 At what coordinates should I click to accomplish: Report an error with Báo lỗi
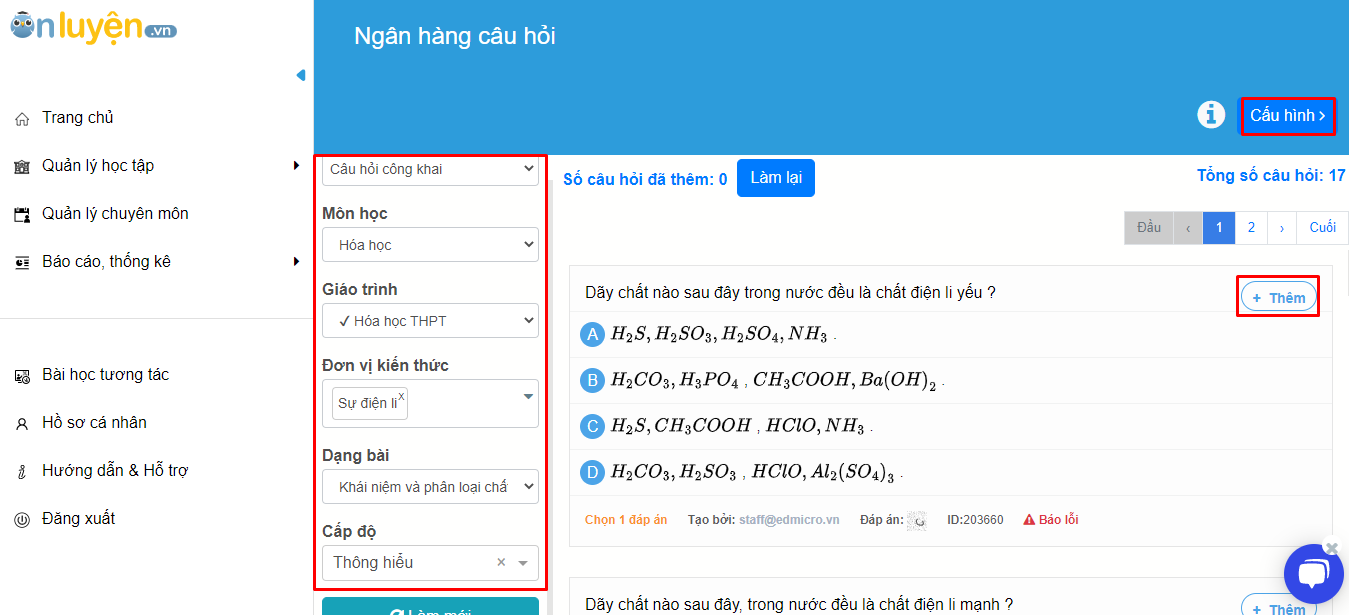(1051, 520)
